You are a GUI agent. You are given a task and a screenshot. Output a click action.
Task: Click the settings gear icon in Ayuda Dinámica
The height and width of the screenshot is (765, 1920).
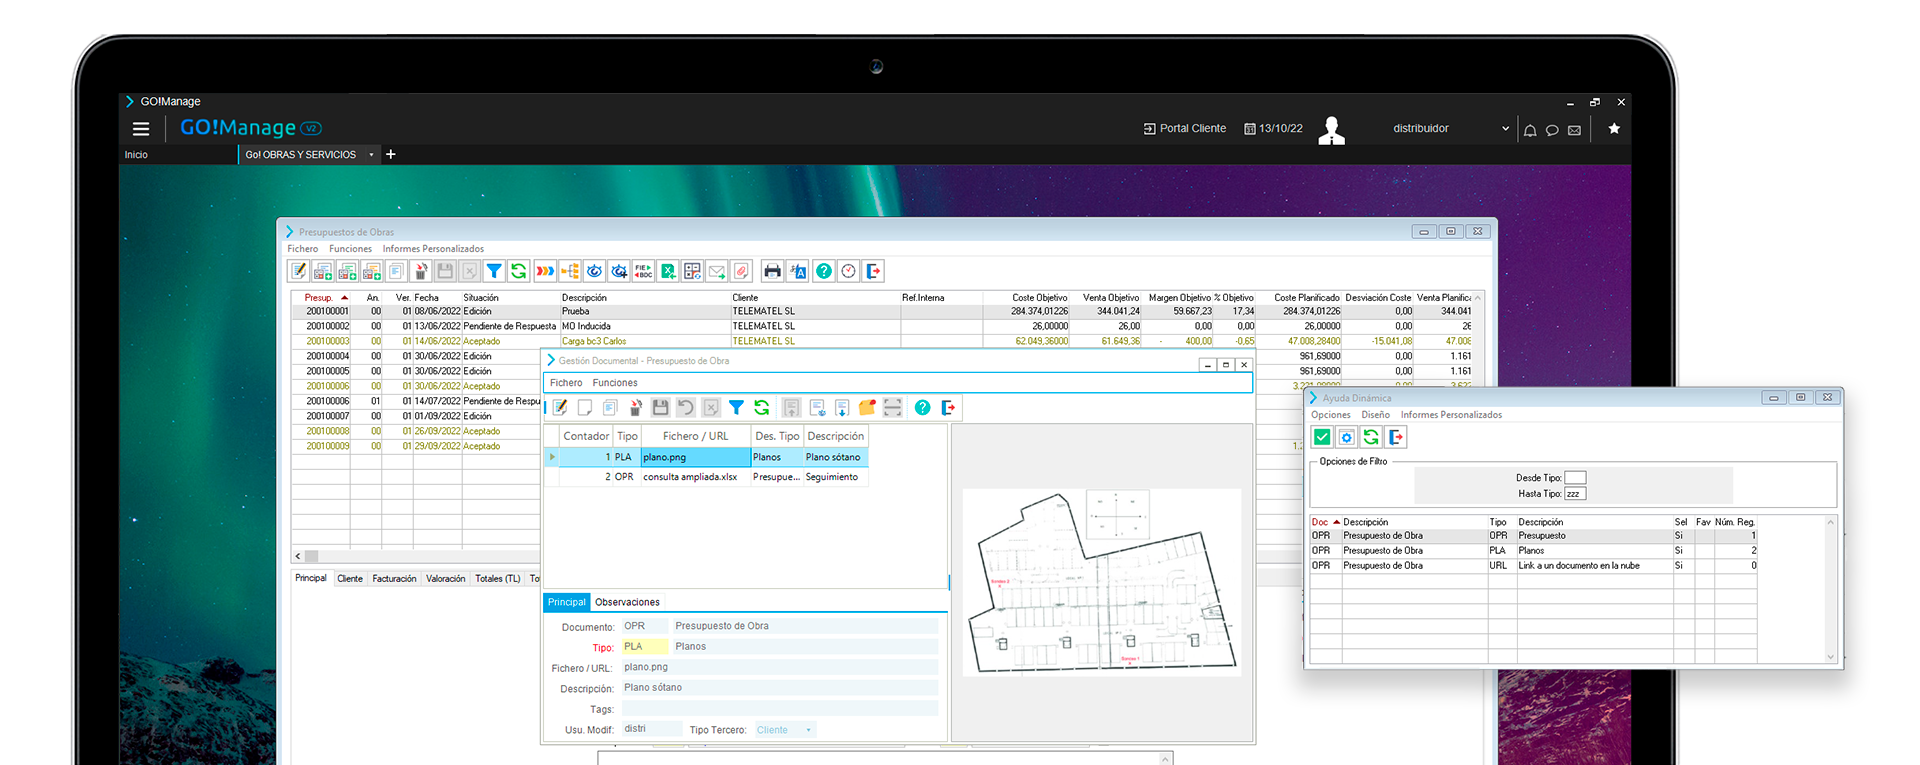1346,437
